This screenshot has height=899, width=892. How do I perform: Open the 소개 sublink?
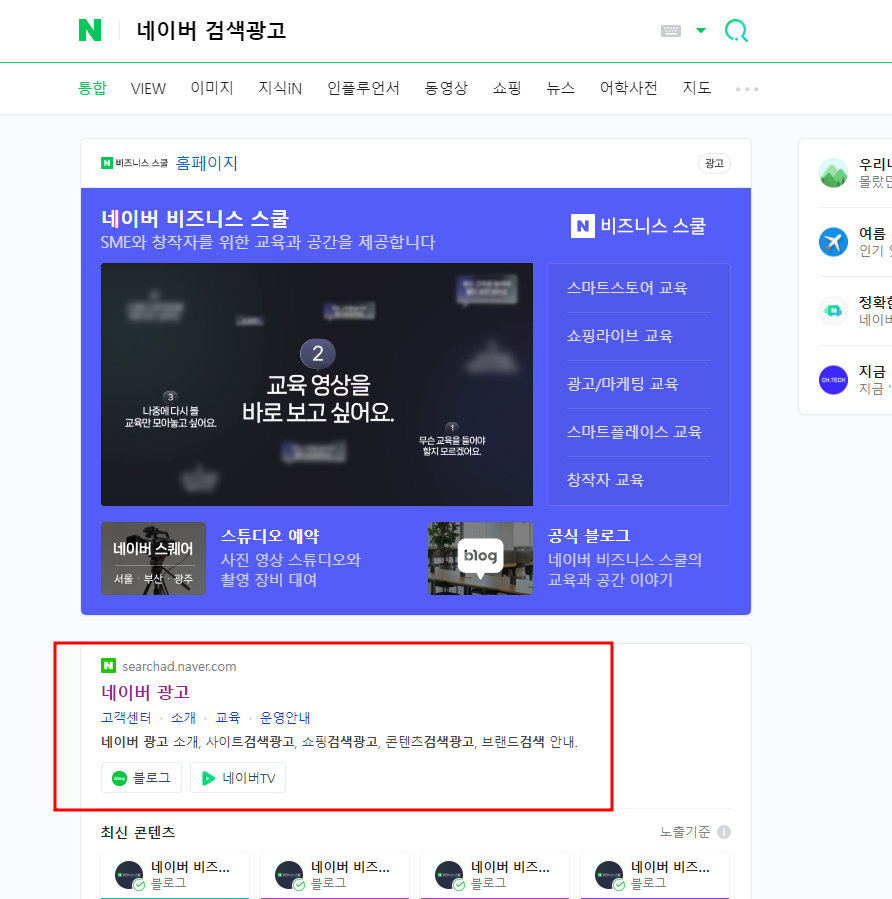[x=183, y=717]
